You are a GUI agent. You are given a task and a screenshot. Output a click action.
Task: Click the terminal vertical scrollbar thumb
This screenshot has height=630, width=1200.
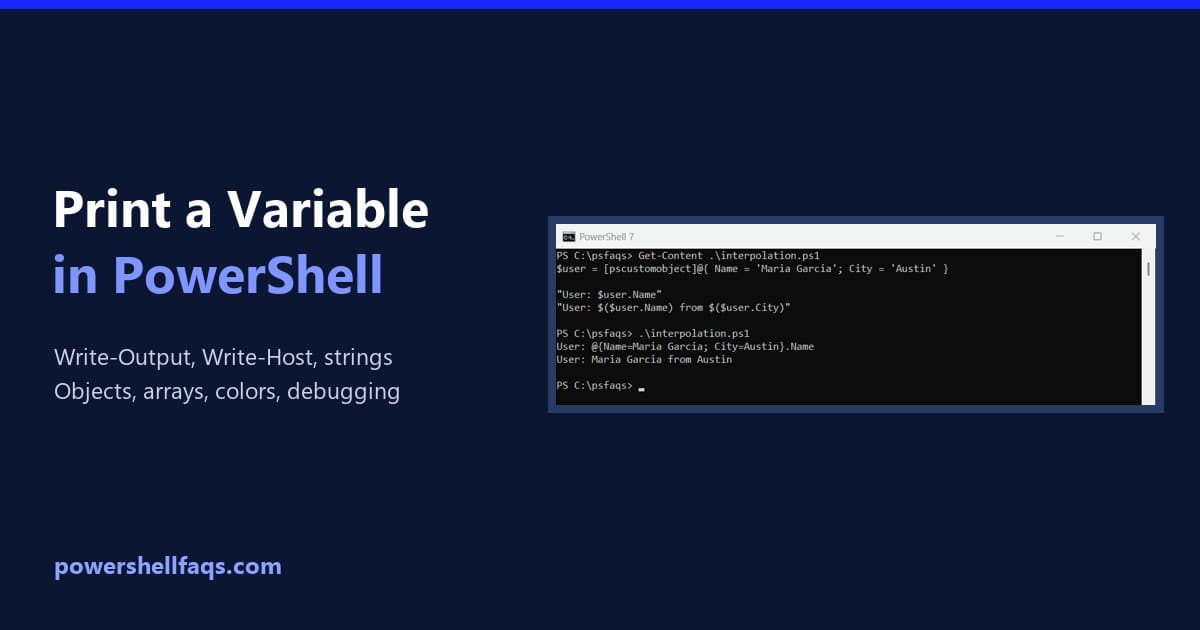(x=1148, y=268)
